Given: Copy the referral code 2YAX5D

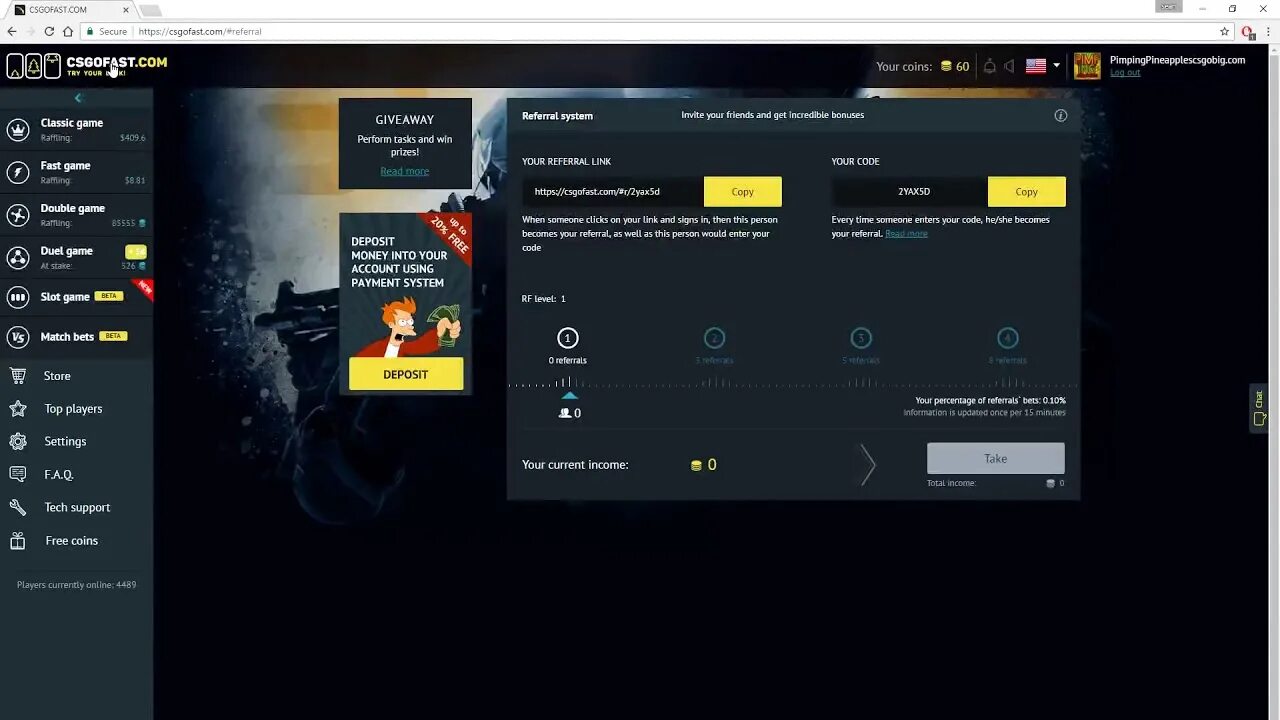Looking at the screenshot, I should coord(1027,192).
